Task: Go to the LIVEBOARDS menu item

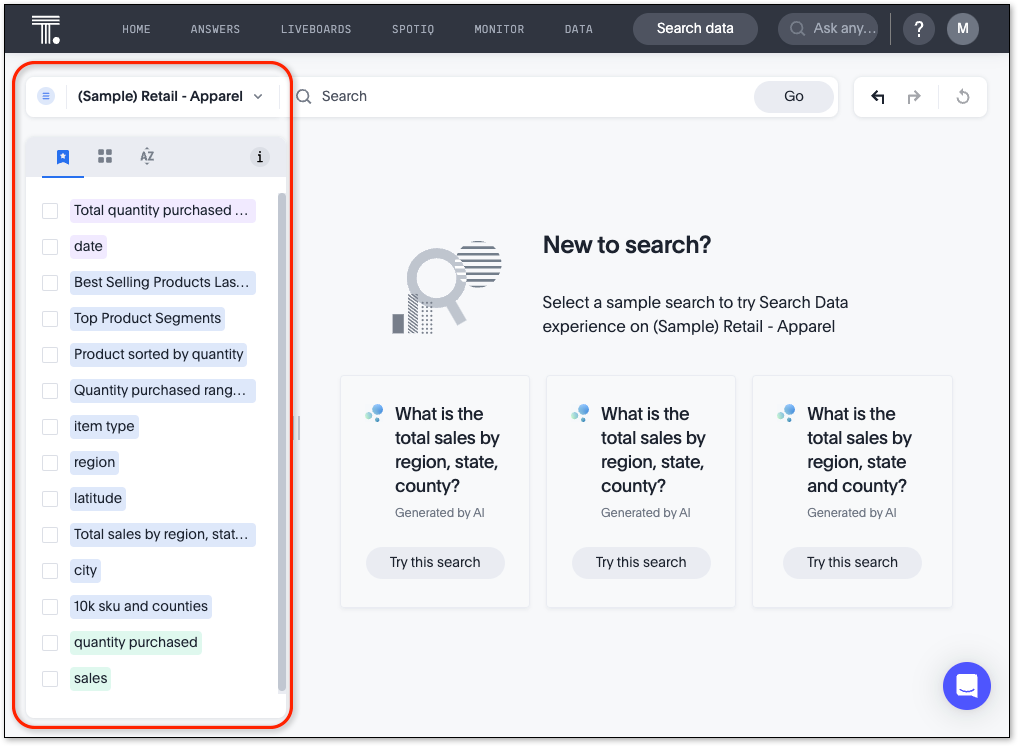Action: click(x=316, y=29)
